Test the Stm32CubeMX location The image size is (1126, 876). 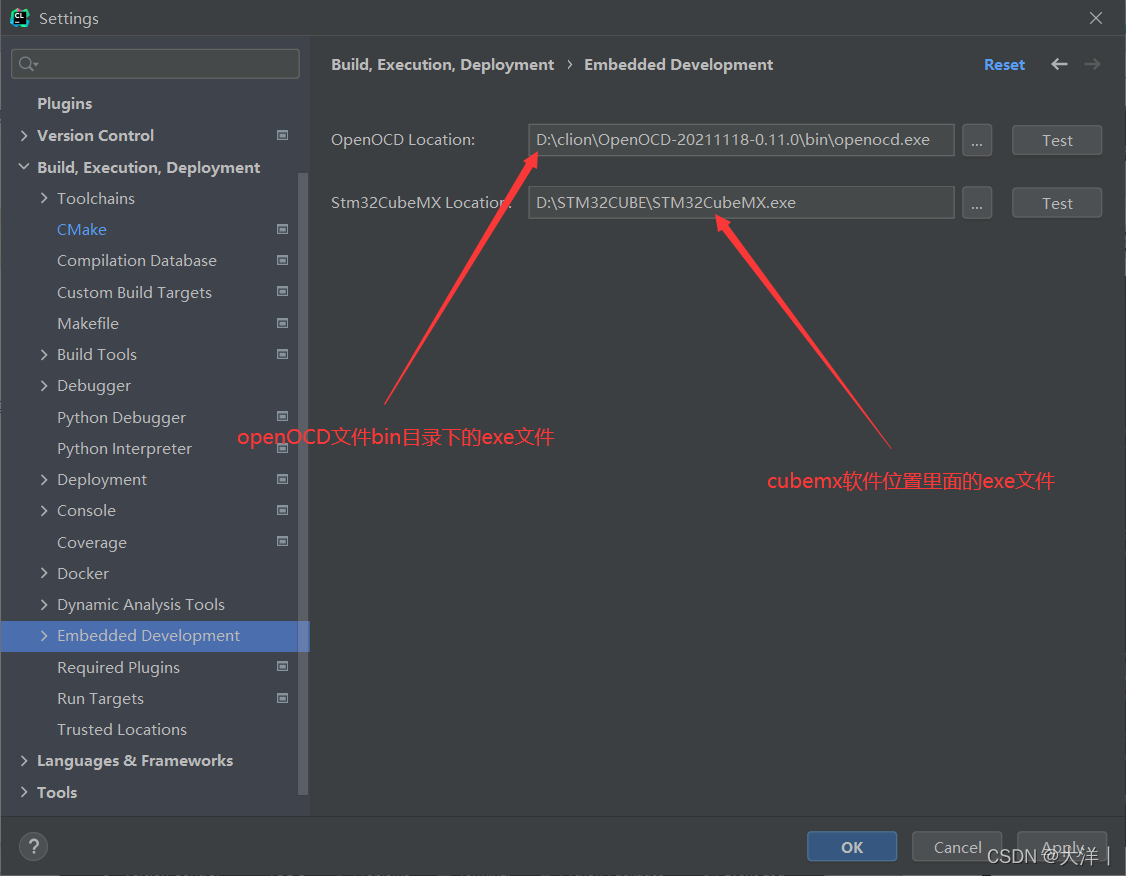click(x=1057, y=202)
